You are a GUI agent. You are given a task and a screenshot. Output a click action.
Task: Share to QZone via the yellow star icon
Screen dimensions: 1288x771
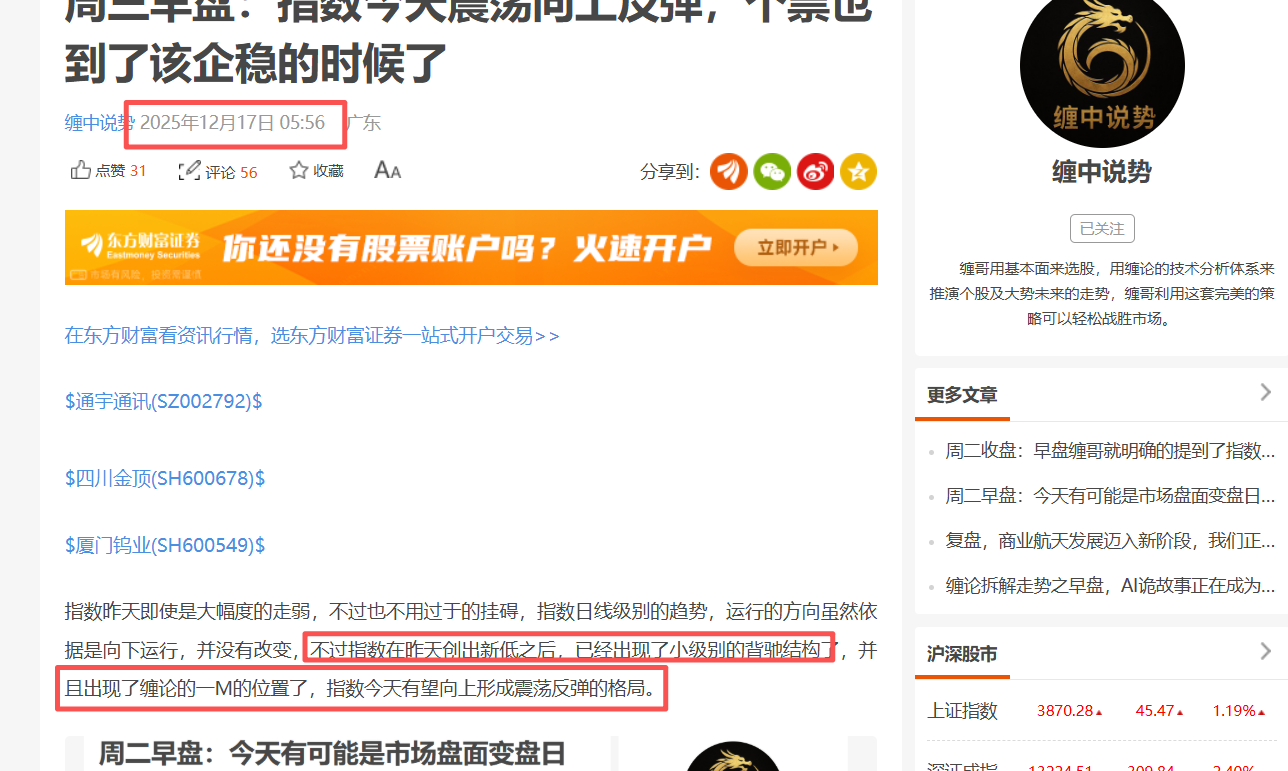coord(858,171)
